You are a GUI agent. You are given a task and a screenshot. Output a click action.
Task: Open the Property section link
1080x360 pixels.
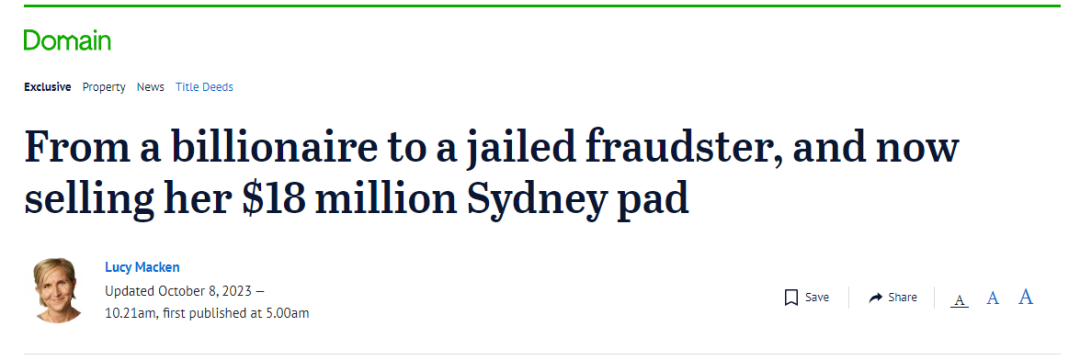point(104,87)
